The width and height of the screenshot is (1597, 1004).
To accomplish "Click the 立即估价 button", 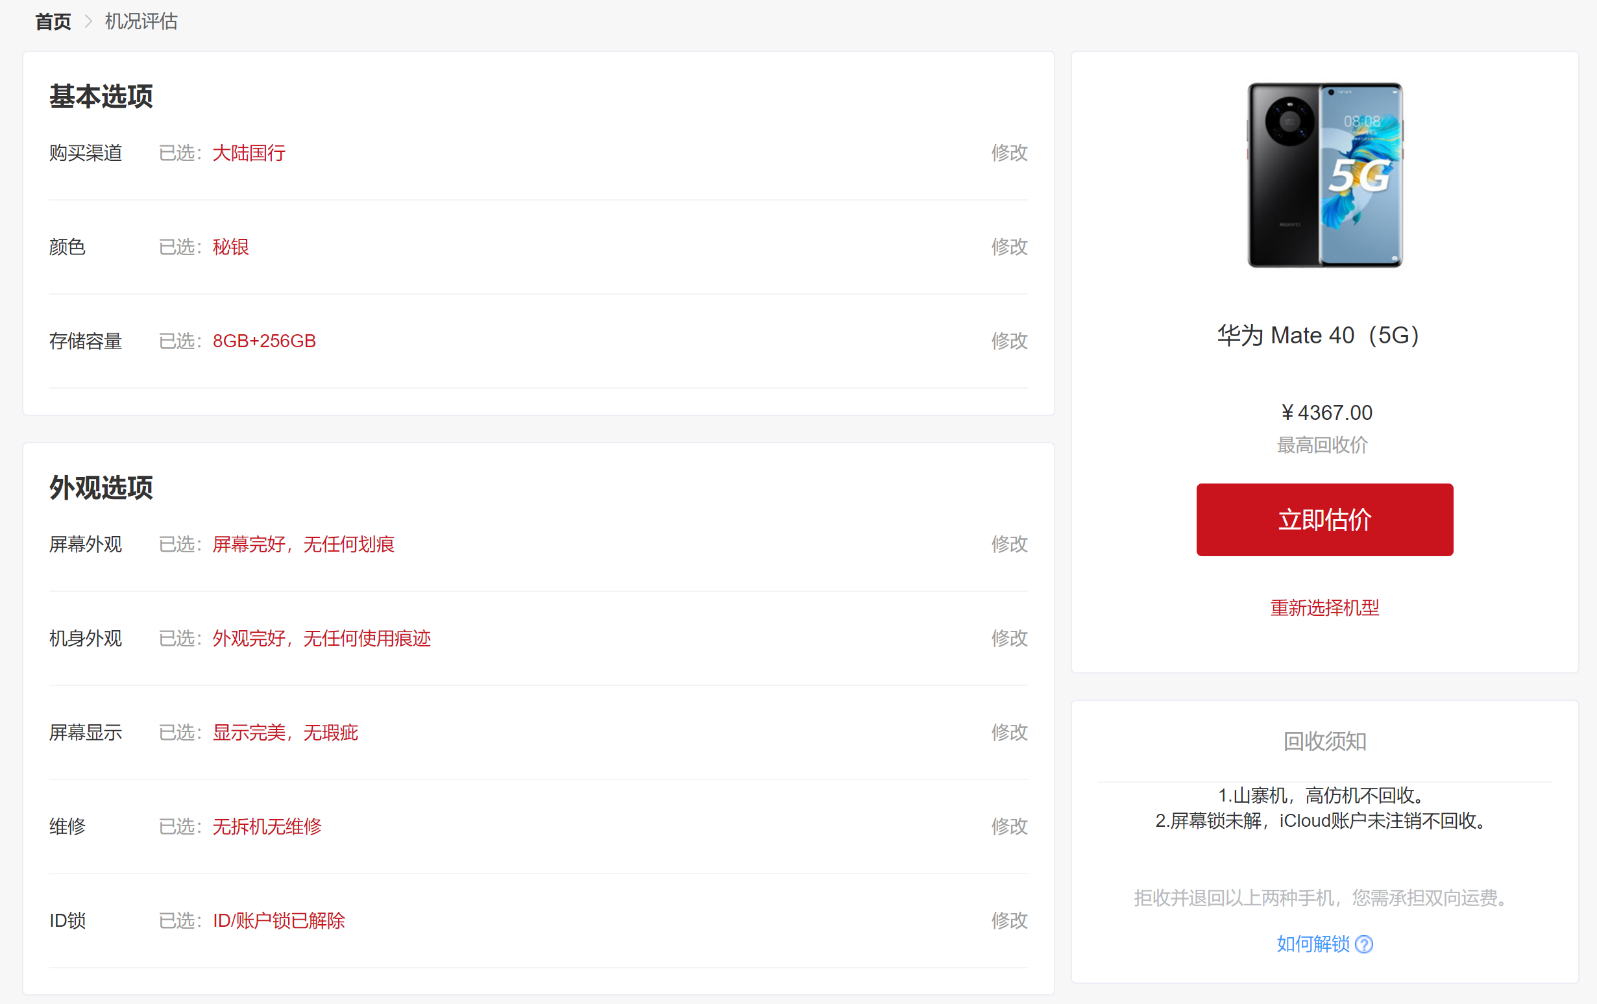I will [x=1324, y=520].
